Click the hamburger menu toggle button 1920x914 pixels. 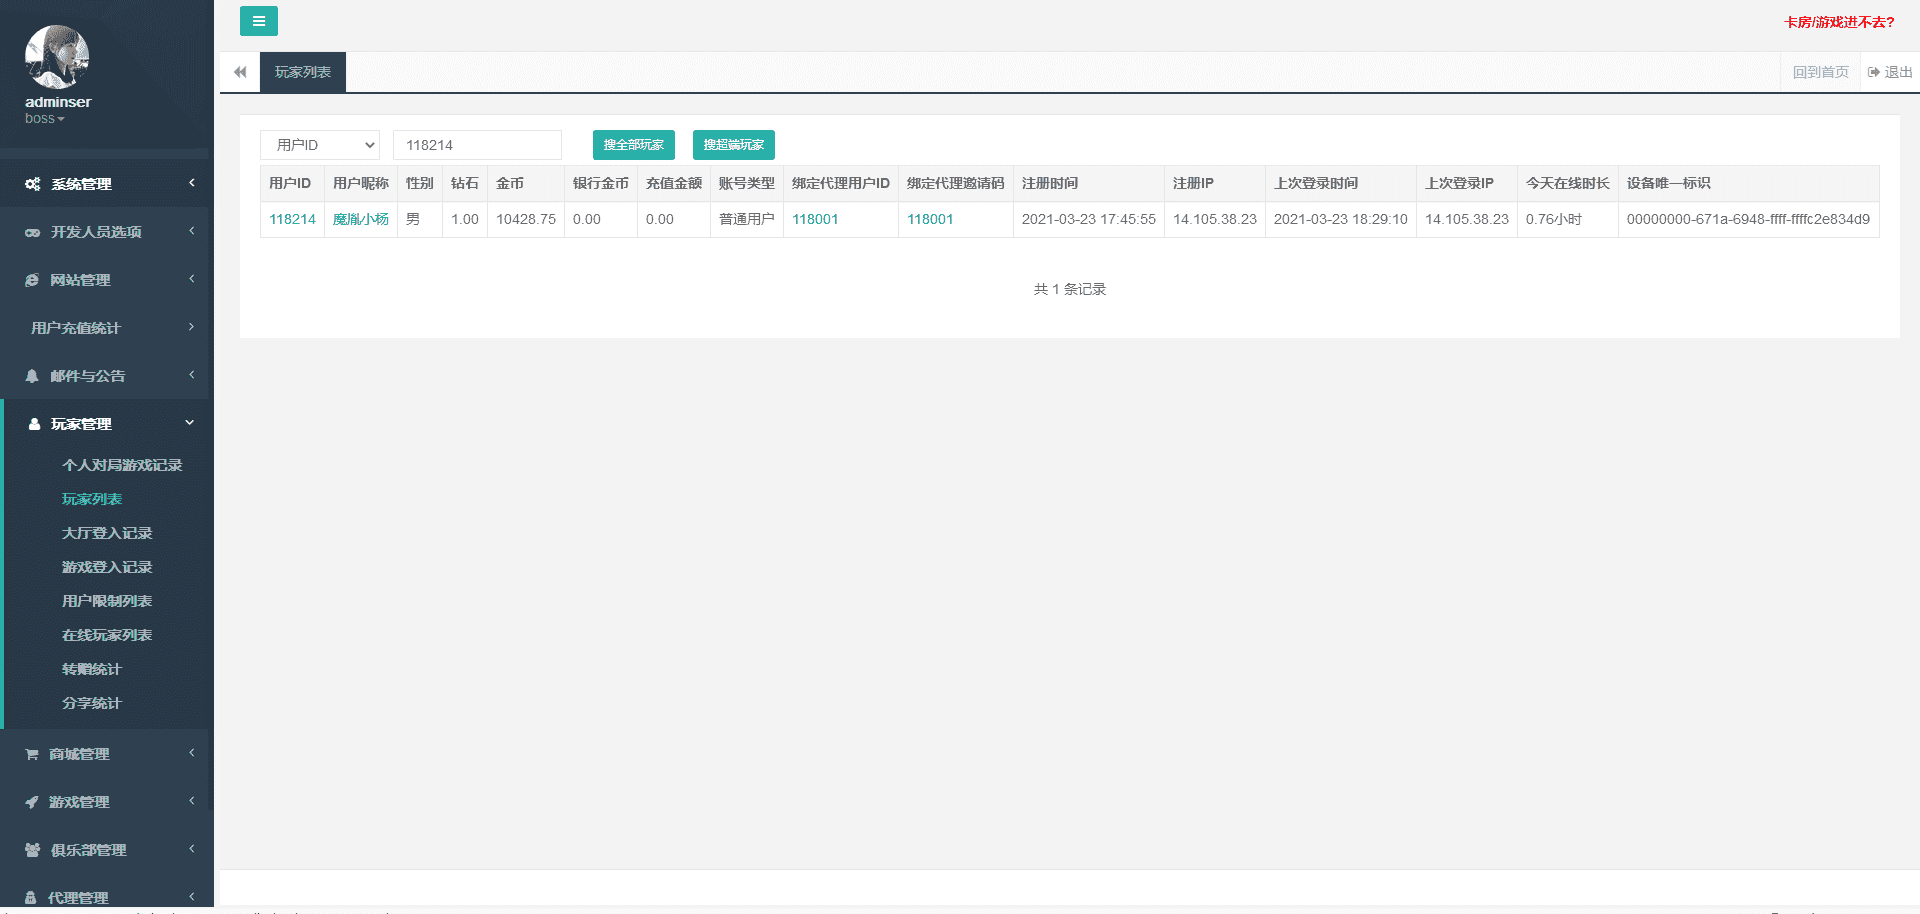pos(259,21)
